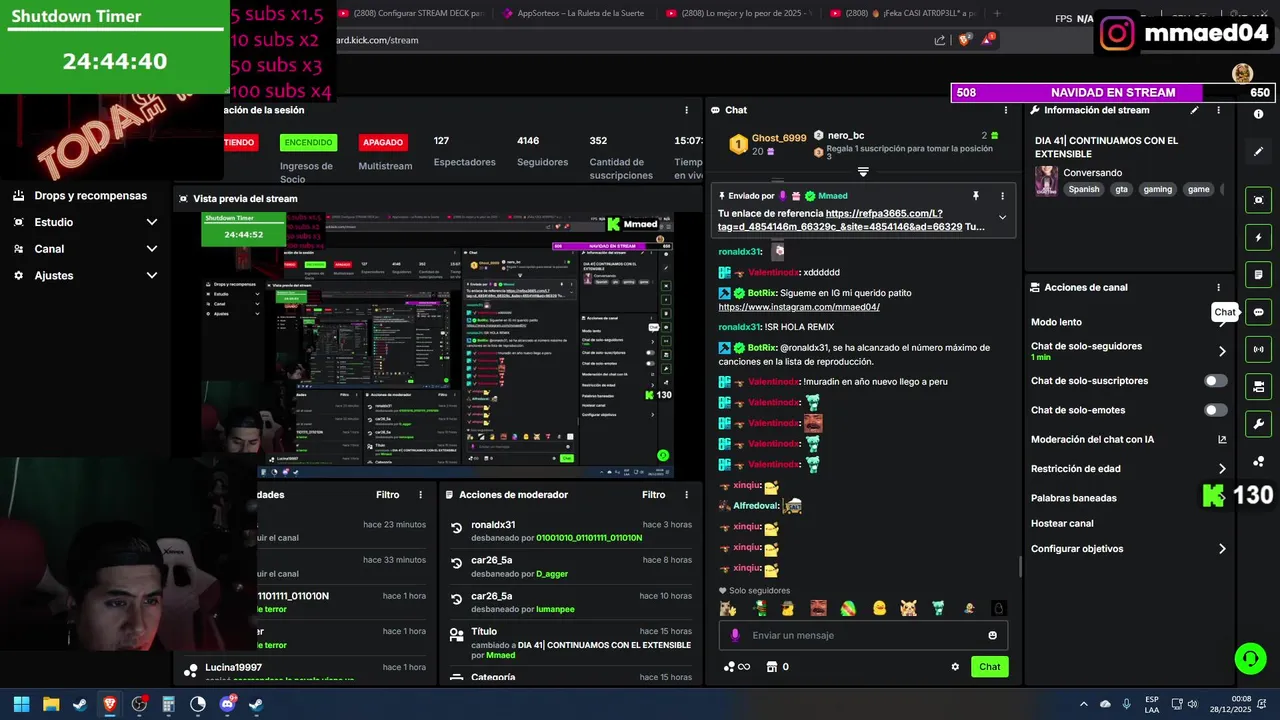Expand the pinned message chevron

point(1002,217)
